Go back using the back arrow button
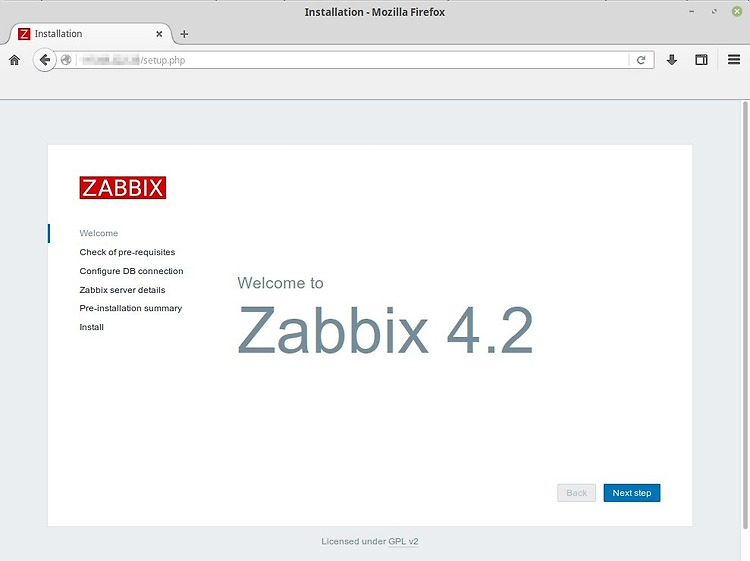Image resolution: width=750 pixels, height=561 pixels. (44, 60)
